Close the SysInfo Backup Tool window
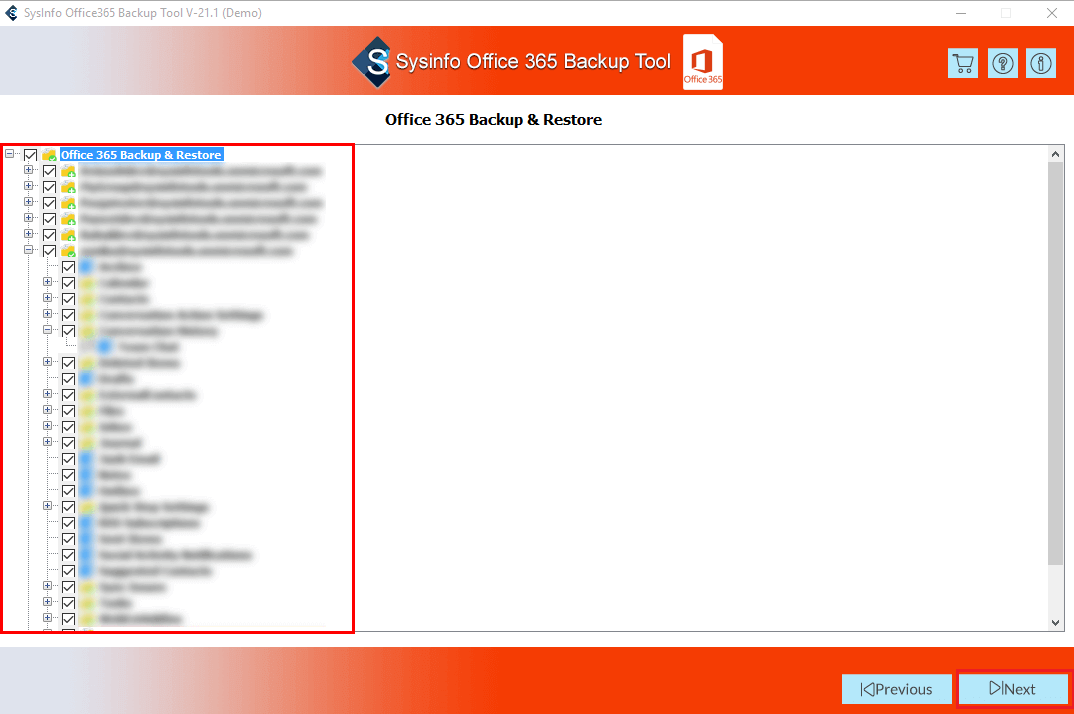Image resolution: width=1074 pixels, height=714 pixels. click(x=1052, y=13)
